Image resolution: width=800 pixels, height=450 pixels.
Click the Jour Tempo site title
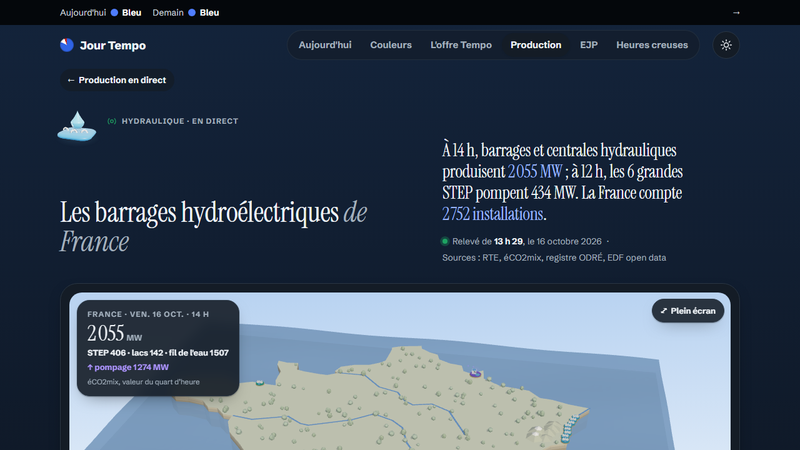(113, 45)
